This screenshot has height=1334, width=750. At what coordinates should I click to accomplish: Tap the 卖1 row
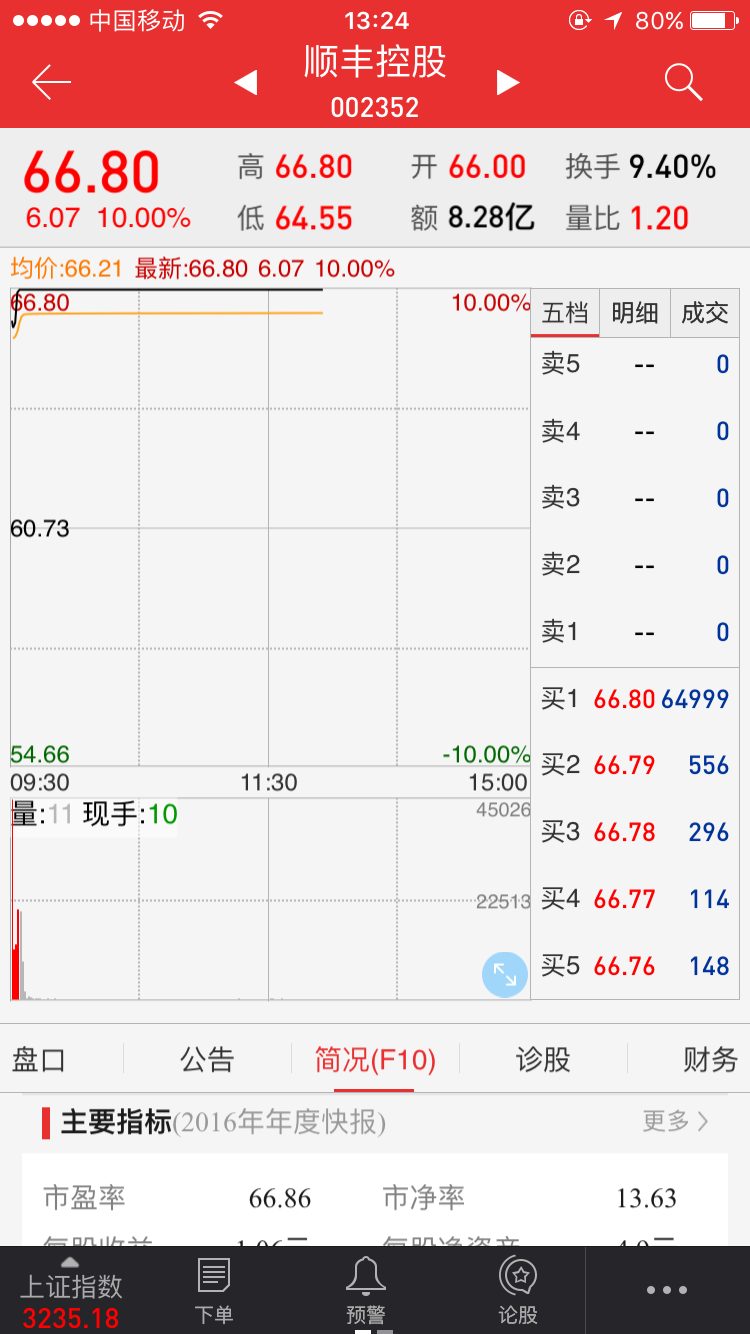[x=635, y=632]
